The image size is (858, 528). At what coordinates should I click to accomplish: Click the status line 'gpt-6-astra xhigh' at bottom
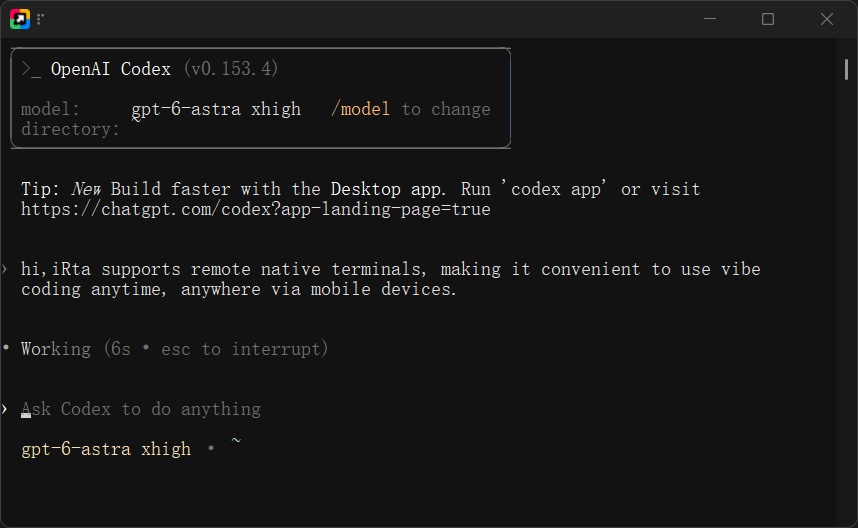pyautogui.click(x=106, y=449)
